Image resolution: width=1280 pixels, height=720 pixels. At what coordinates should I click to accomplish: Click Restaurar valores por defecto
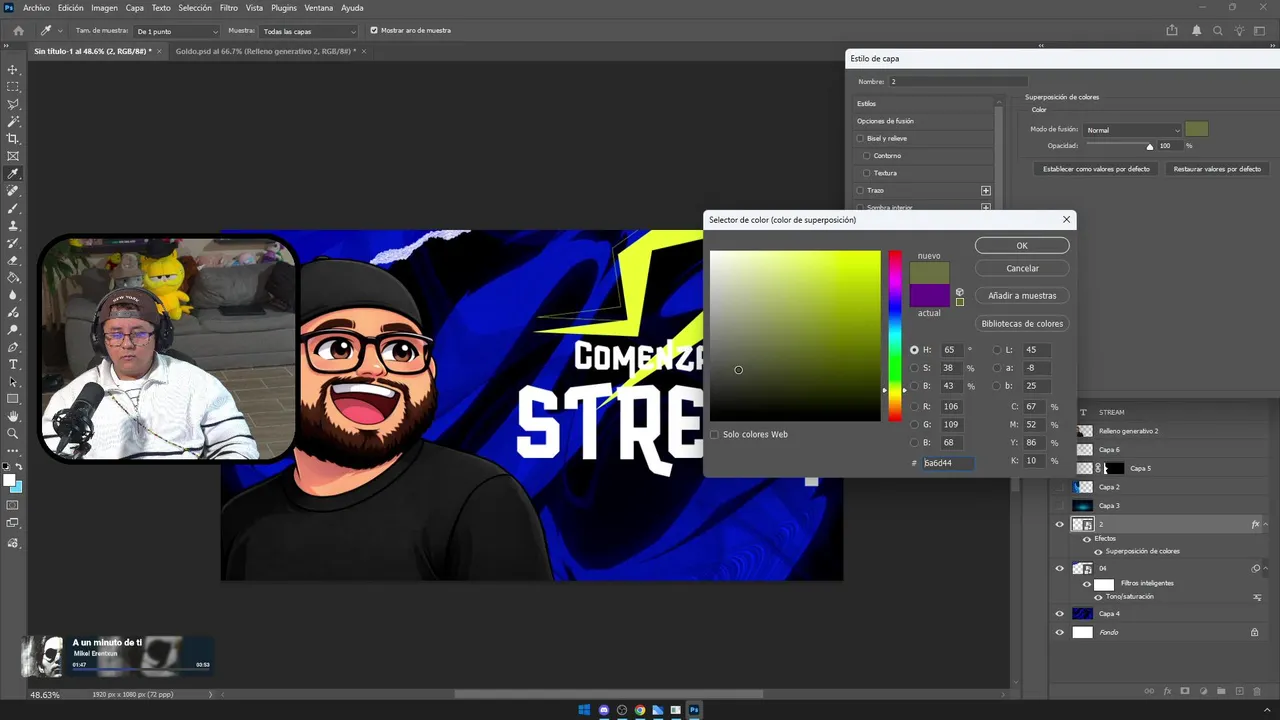1217,169
